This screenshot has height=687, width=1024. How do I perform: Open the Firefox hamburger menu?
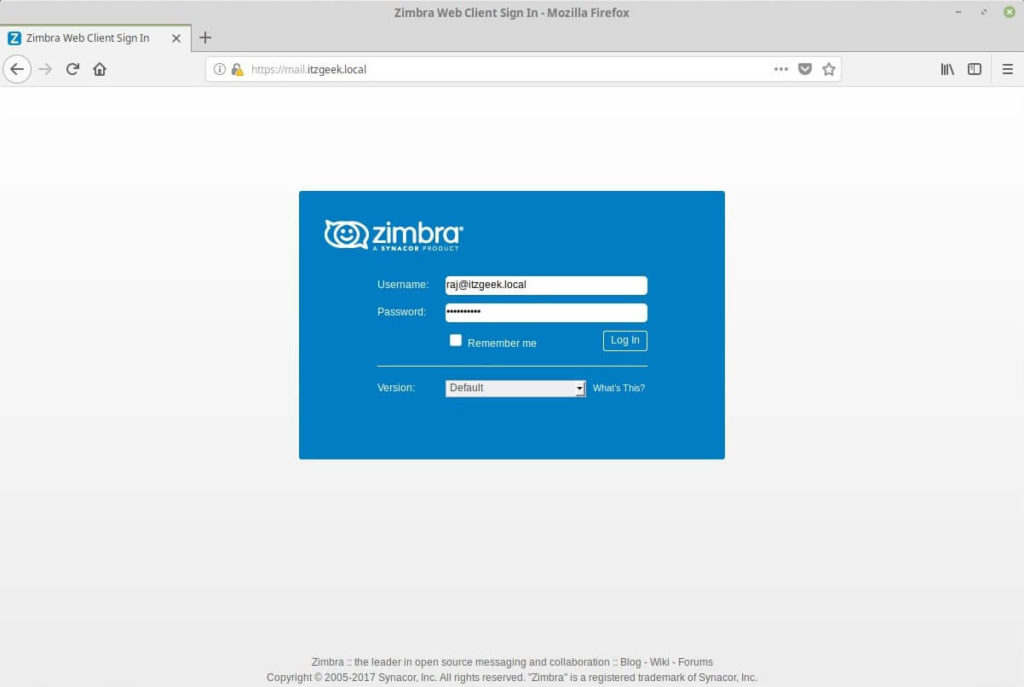[x=1008, y=69]
